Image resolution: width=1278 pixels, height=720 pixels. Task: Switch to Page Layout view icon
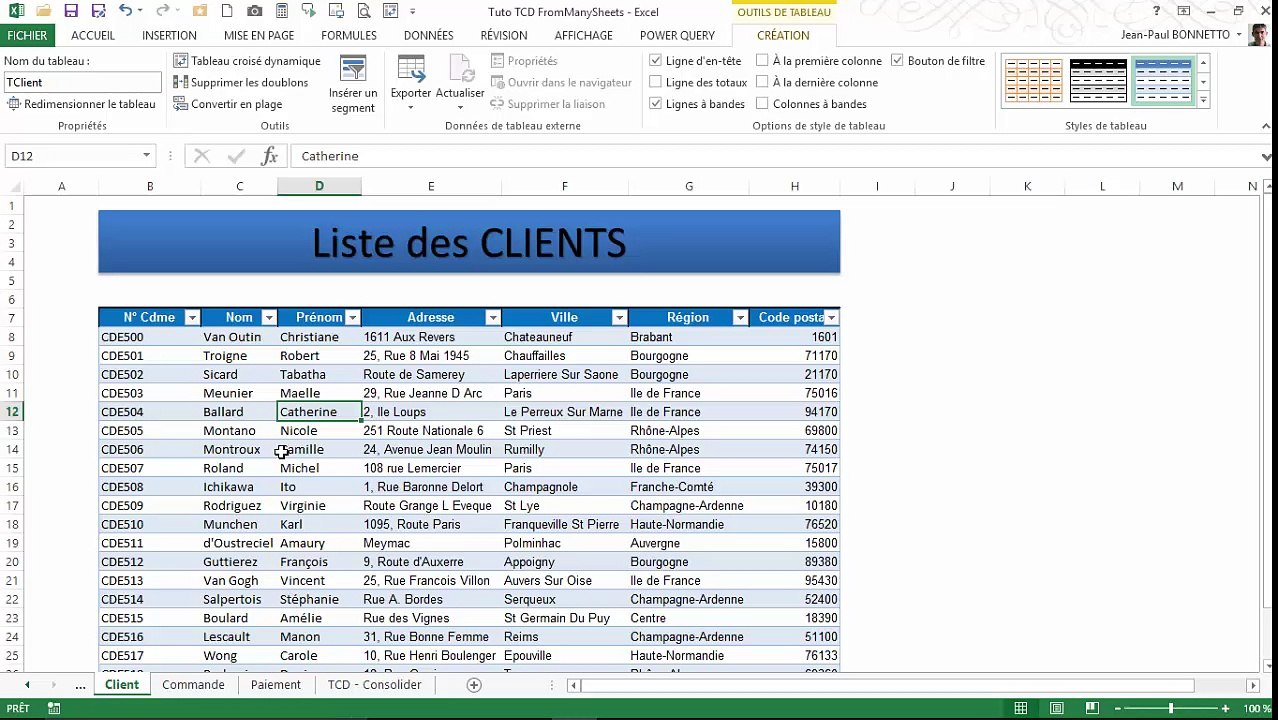pyautogui.click(x=1057, y=709)
